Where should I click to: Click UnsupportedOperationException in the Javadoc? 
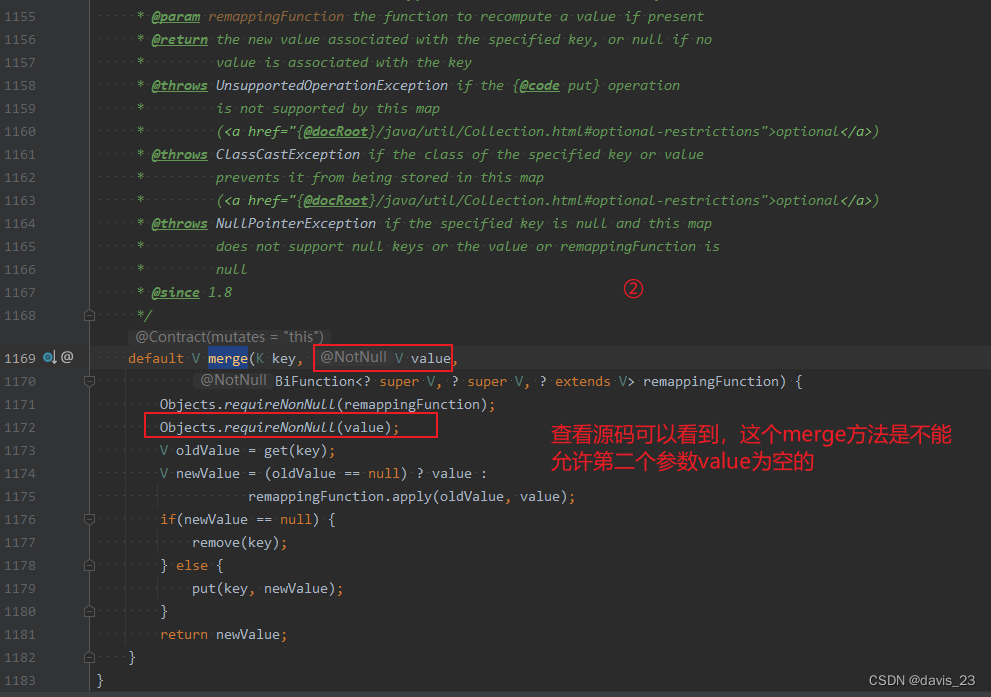[332, 86]
